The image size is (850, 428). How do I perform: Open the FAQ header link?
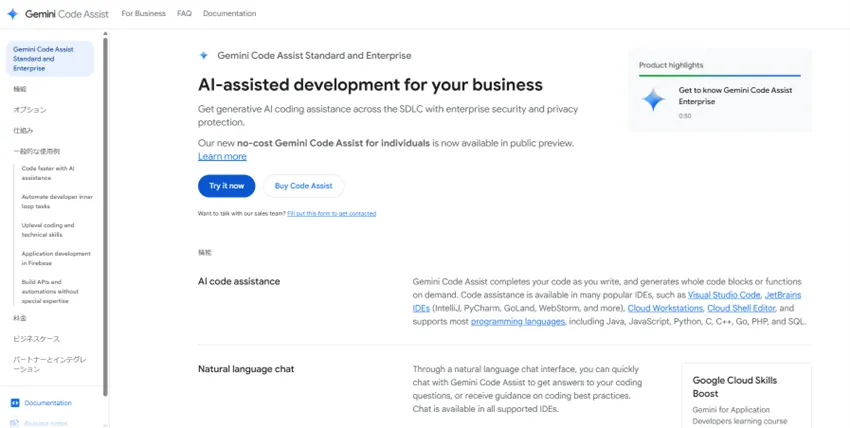coord(184,14)
